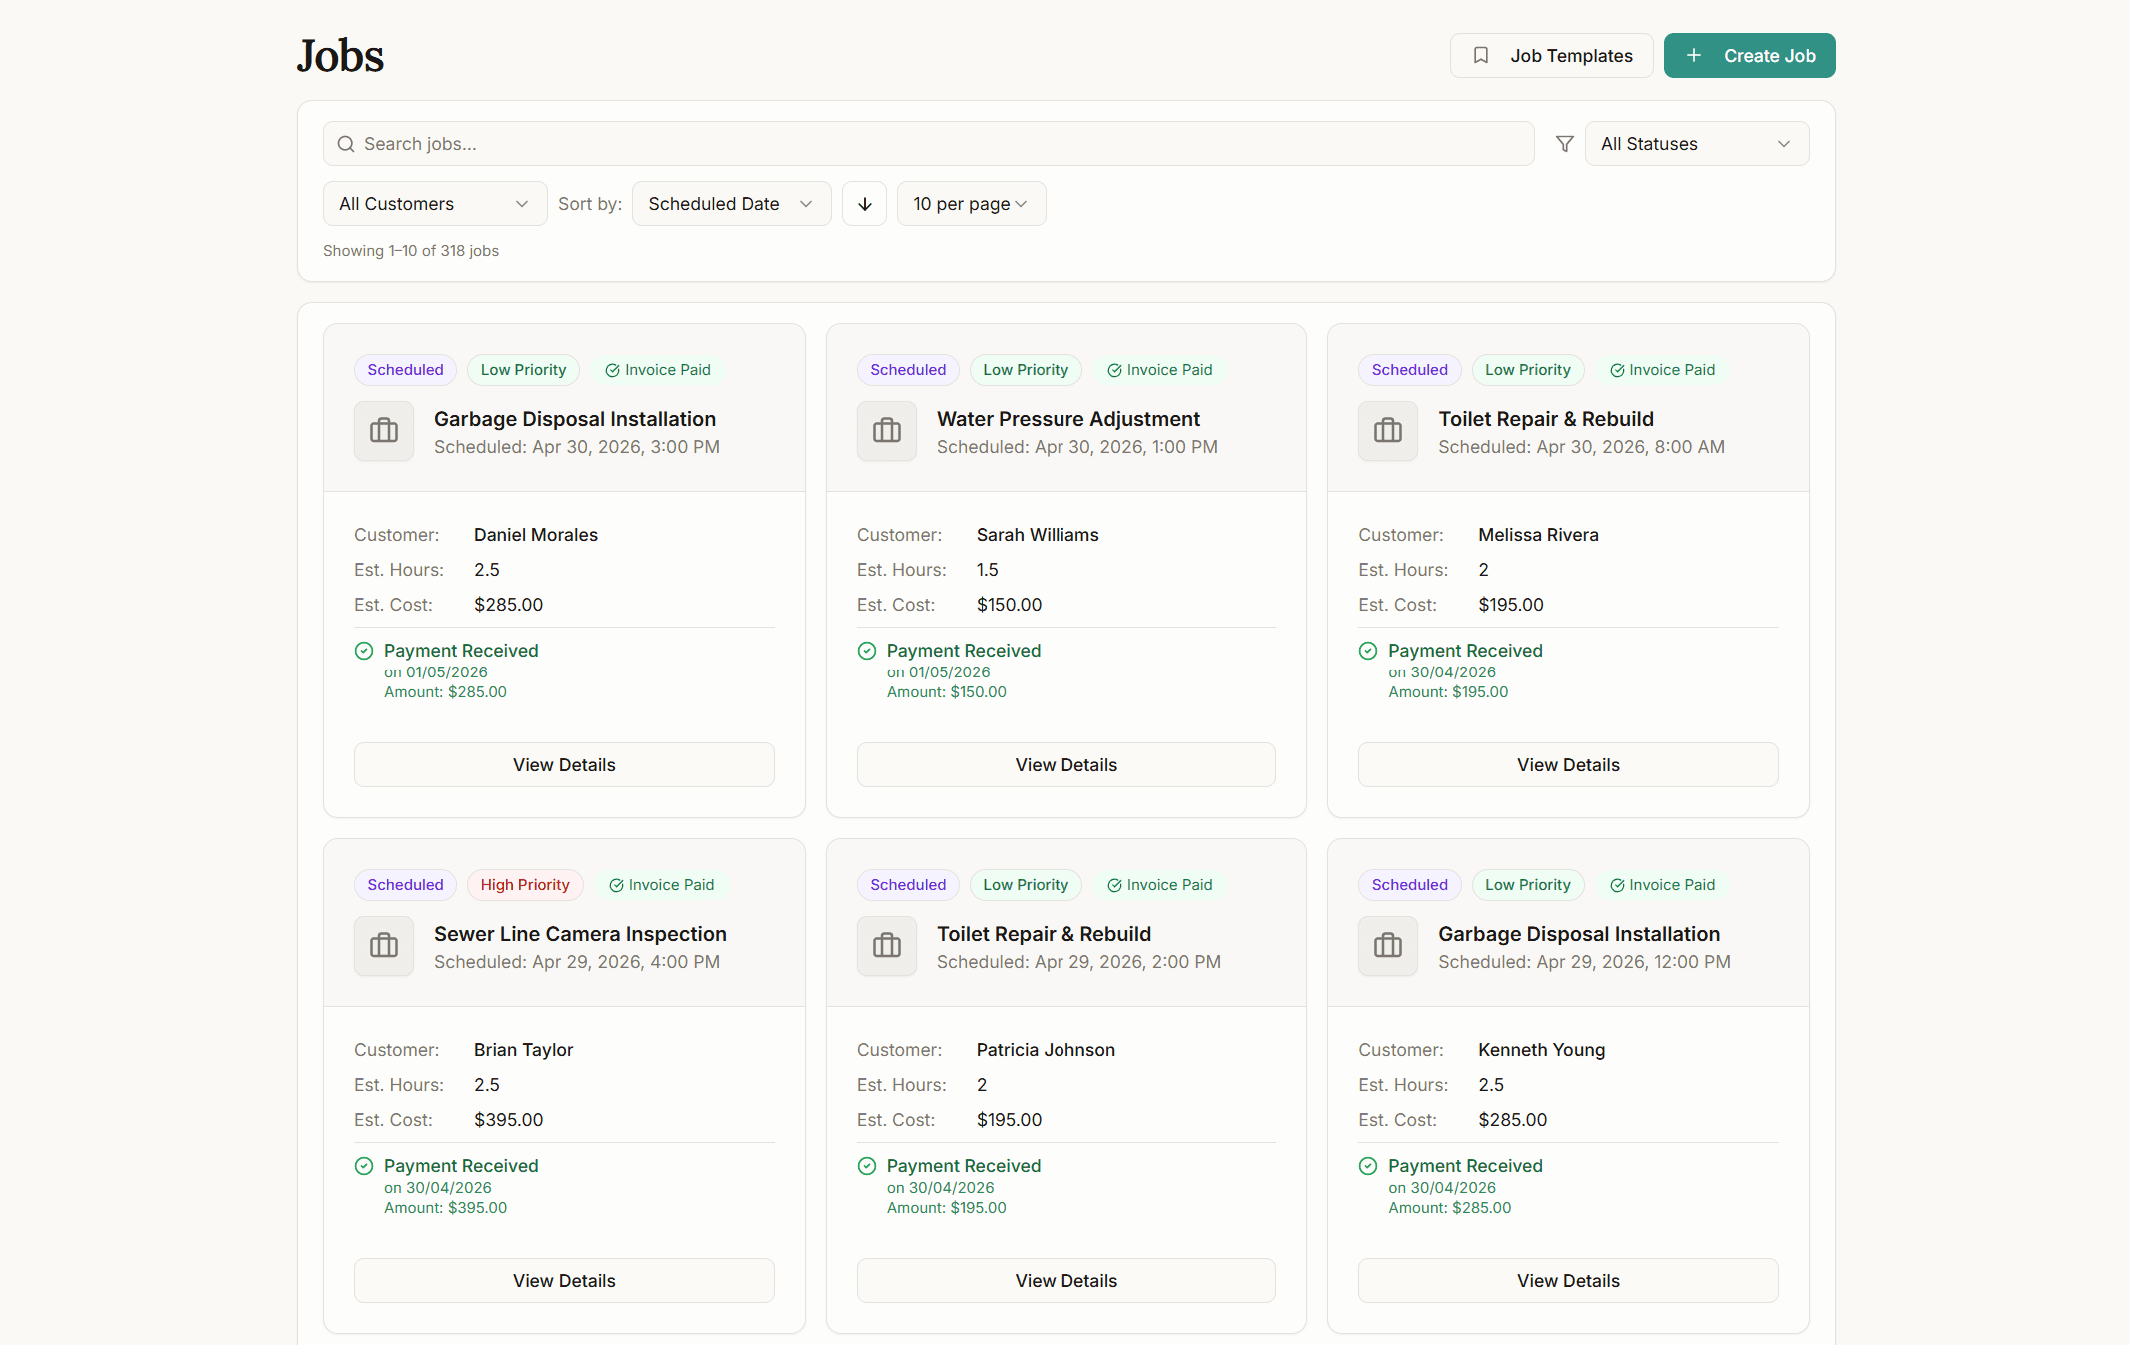The image size is (2130, 1345).
Task: View Details for Sewer Line Camera Inspection
Action: pyautogui.click(x=564, y=1281)
